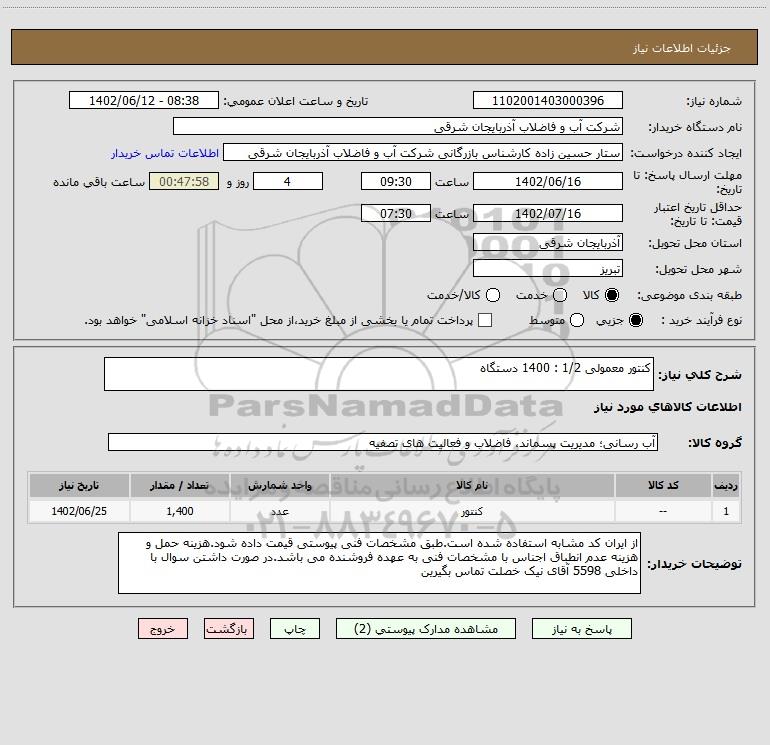Click the ردیف column header

(x=726, y=485)
